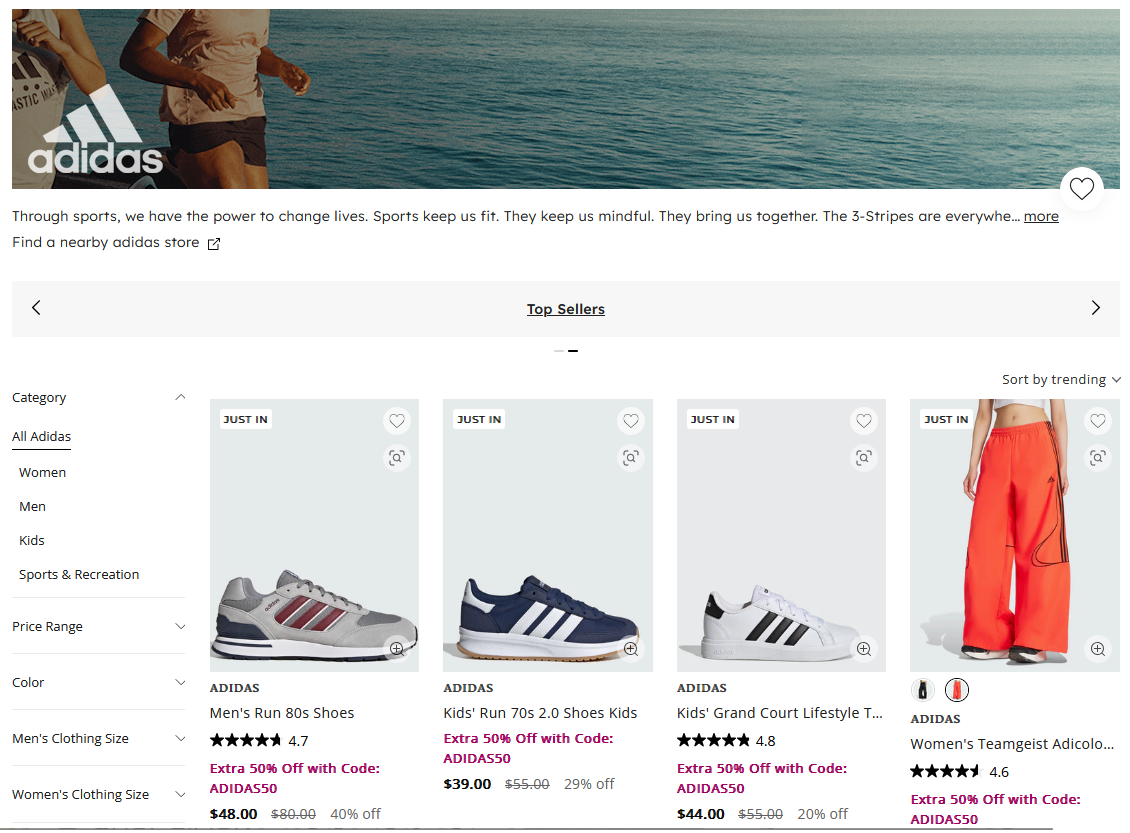Select the second carousel indicator dash

573,351
